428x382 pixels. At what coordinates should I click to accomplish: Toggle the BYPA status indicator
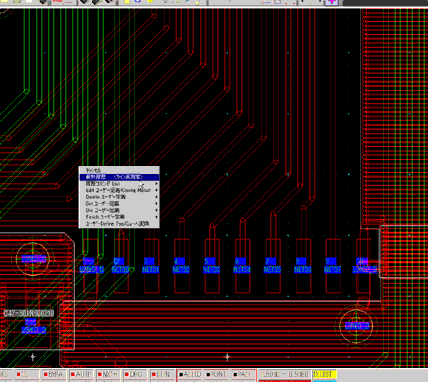click(x=53, y=374)
